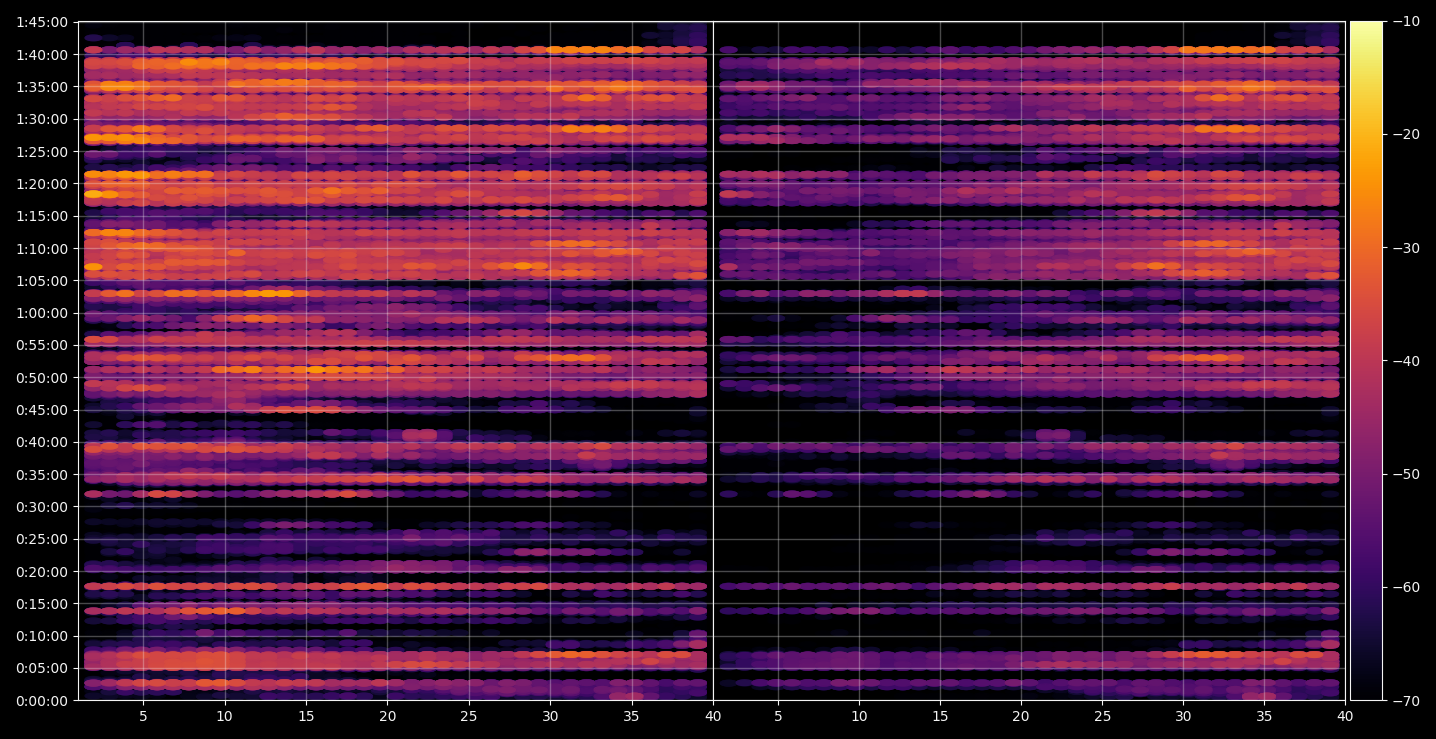Select the 0:50:00 y-axis label
1436x739 pixels.
click(x=42, y=378)
